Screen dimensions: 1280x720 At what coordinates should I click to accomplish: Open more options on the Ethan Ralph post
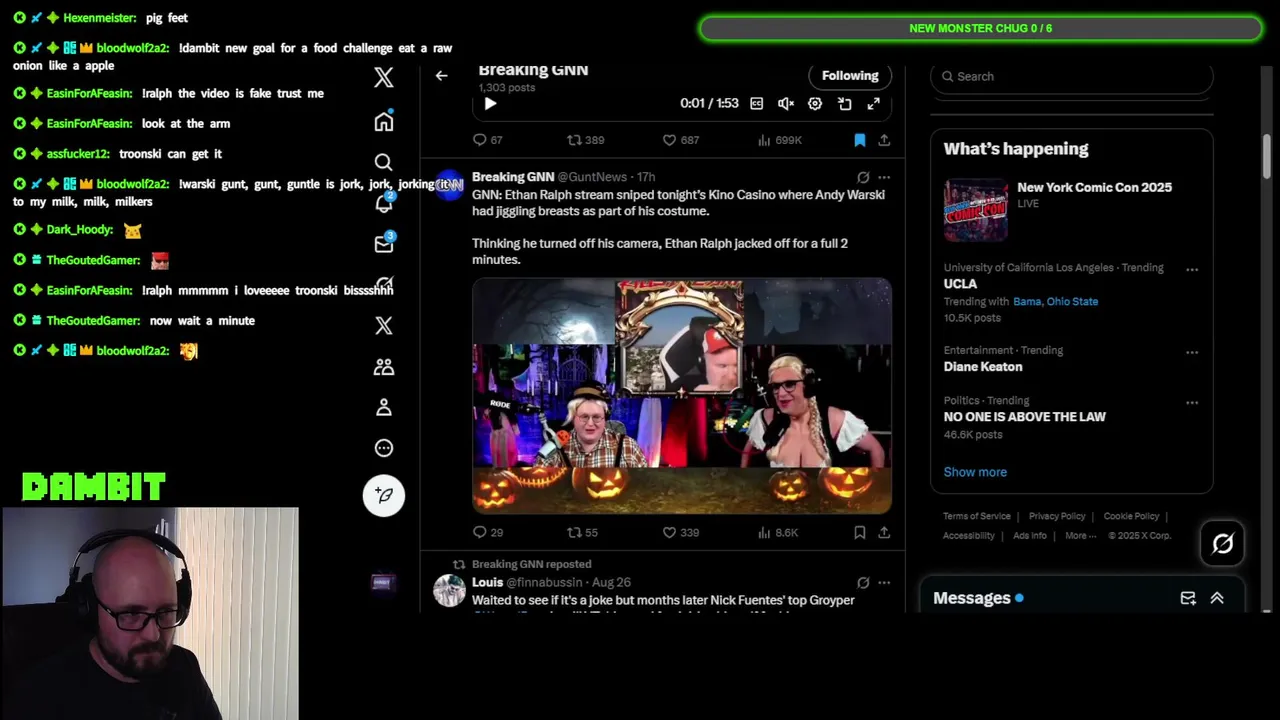pos(884,177)
